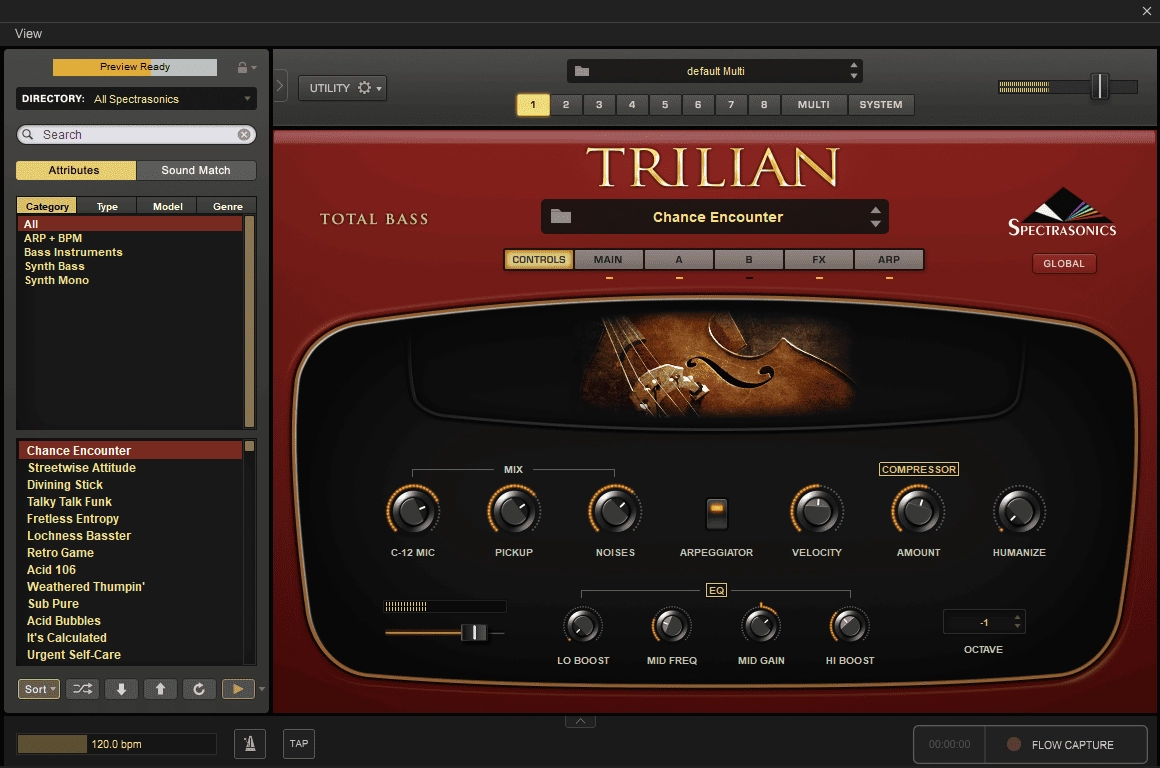Switch to layer A tab
This screenshot has width=1160, height=768.
[679, 260]
